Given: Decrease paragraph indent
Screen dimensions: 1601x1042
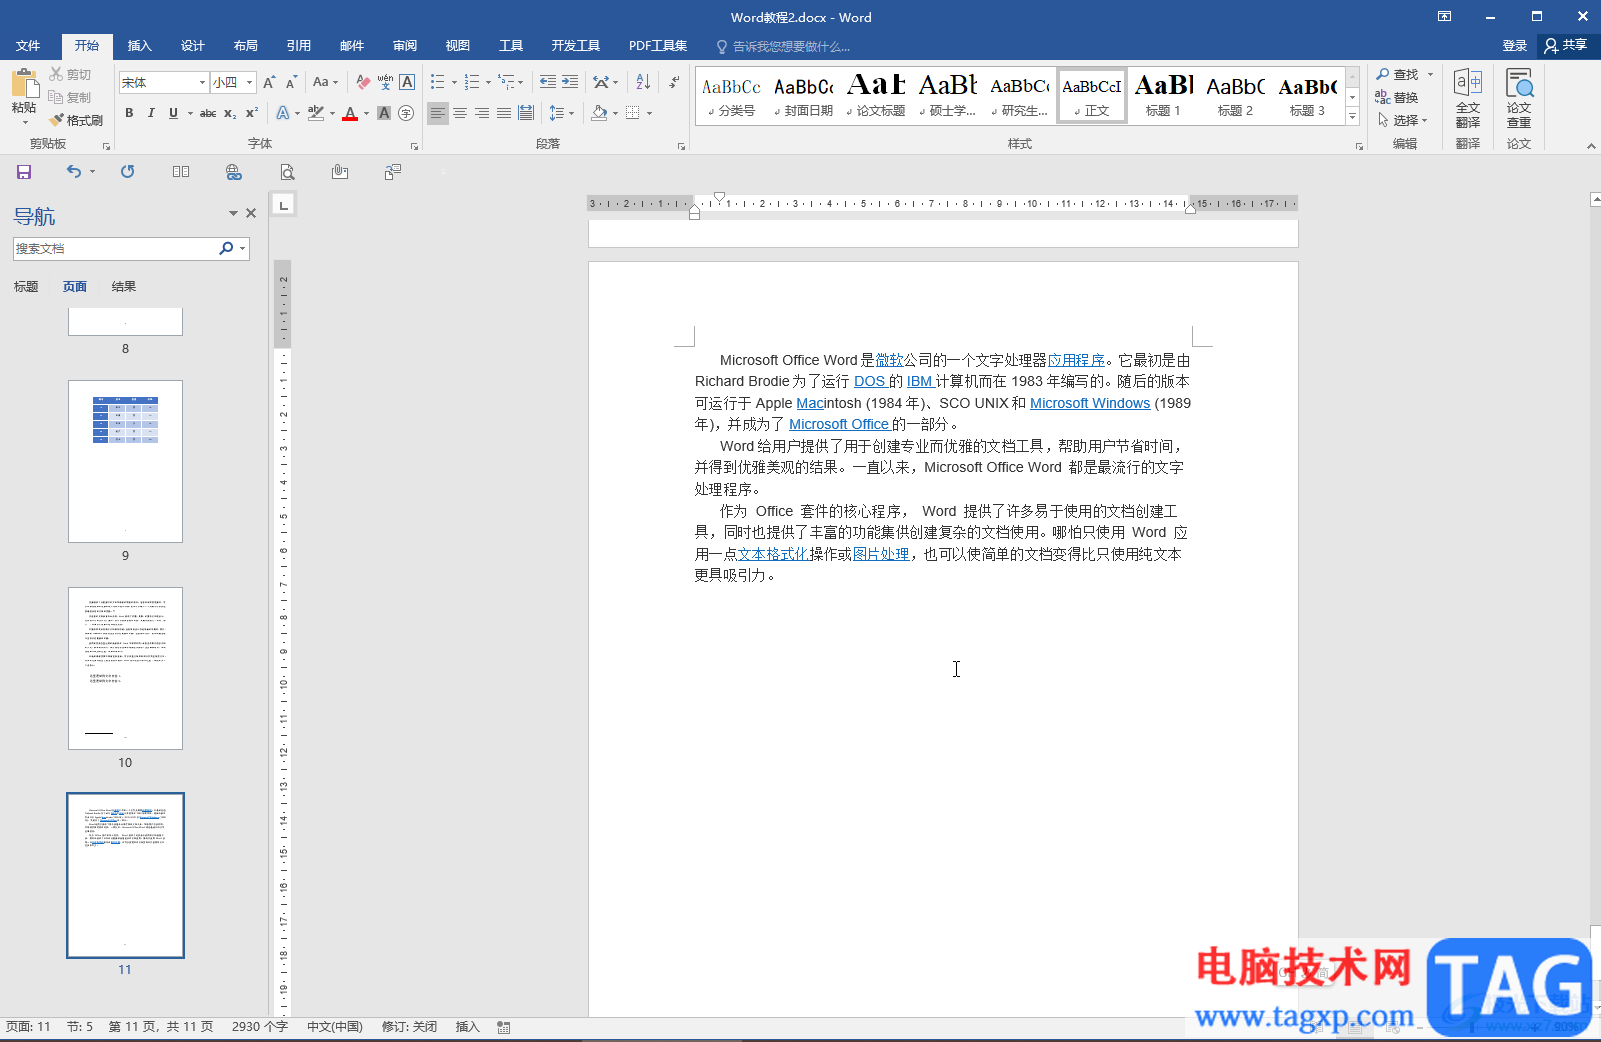Looking at the screenshot, I should coord(548,82).
